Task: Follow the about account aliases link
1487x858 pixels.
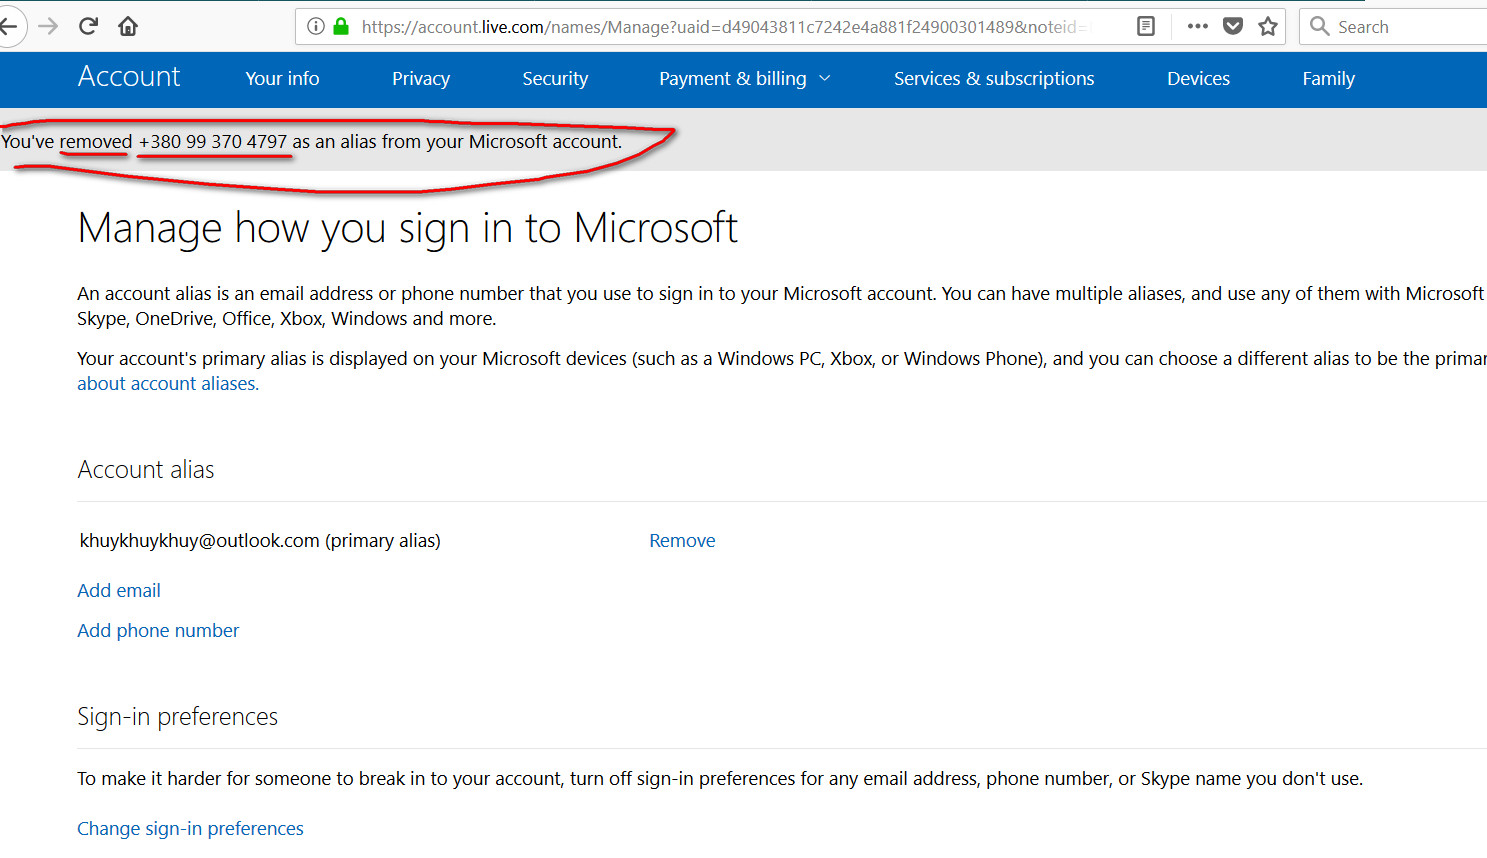Action: 168,383
